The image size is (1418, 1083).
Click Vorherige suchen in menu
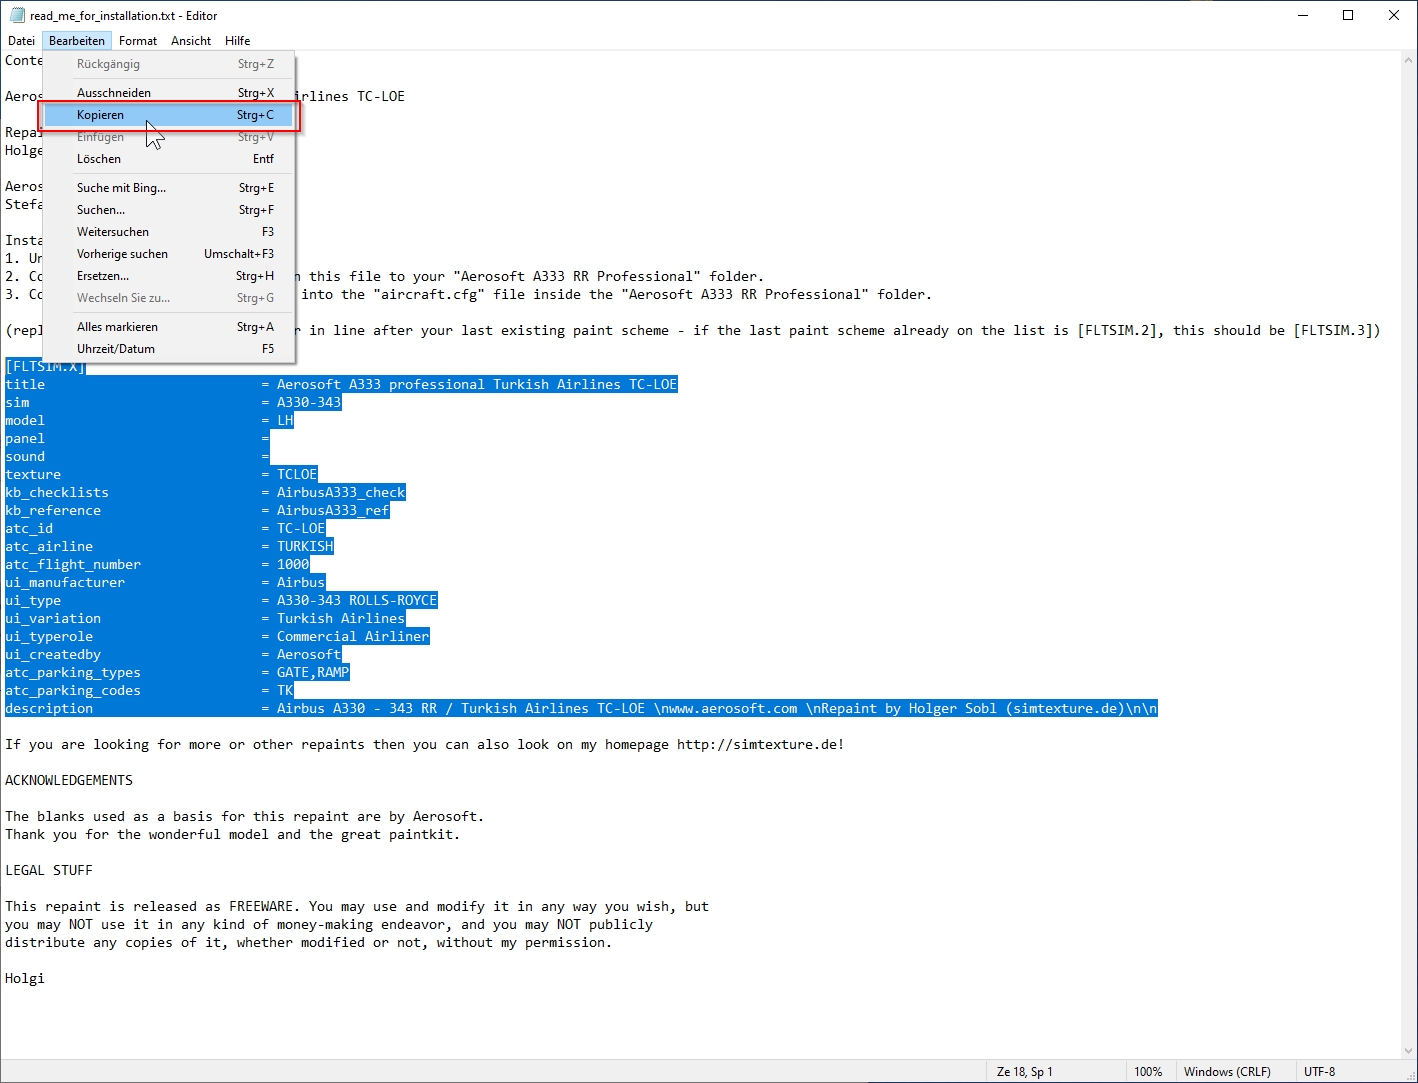click(x=122, y=254)
